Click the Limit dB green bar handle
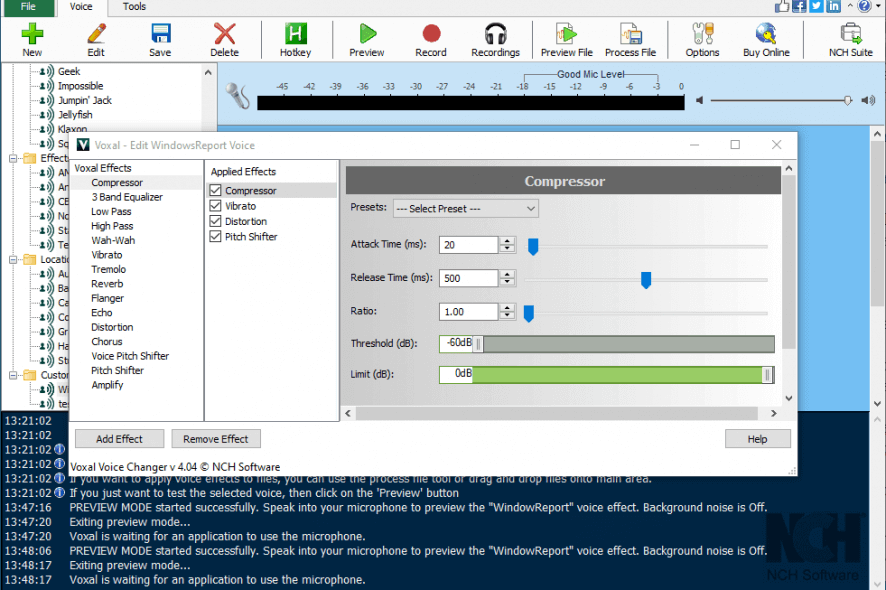The image size is (886, 590). (767, 375)
